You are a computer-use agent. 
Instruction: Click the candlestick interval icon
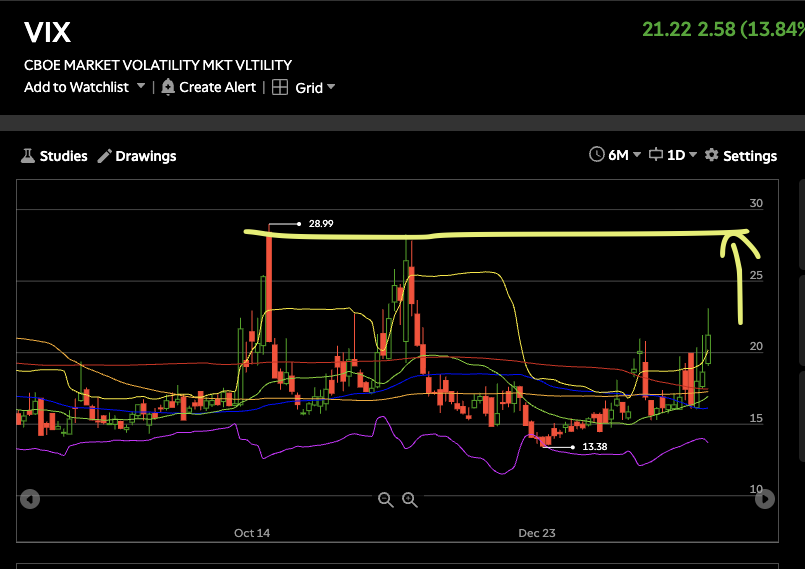pos(656,154)
